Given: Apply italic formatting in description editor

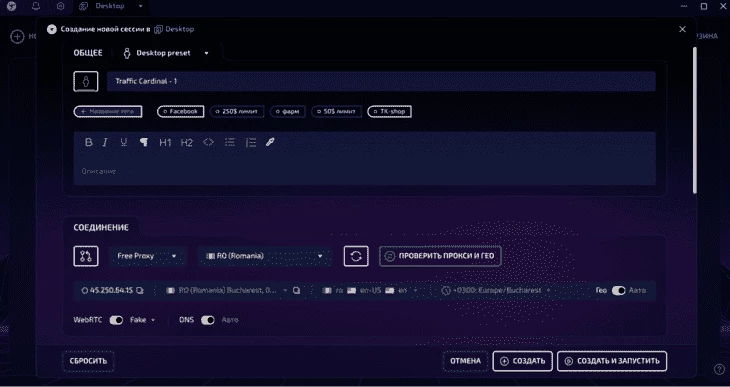Looking at the screenshot, I should click(x=105, y=143).
